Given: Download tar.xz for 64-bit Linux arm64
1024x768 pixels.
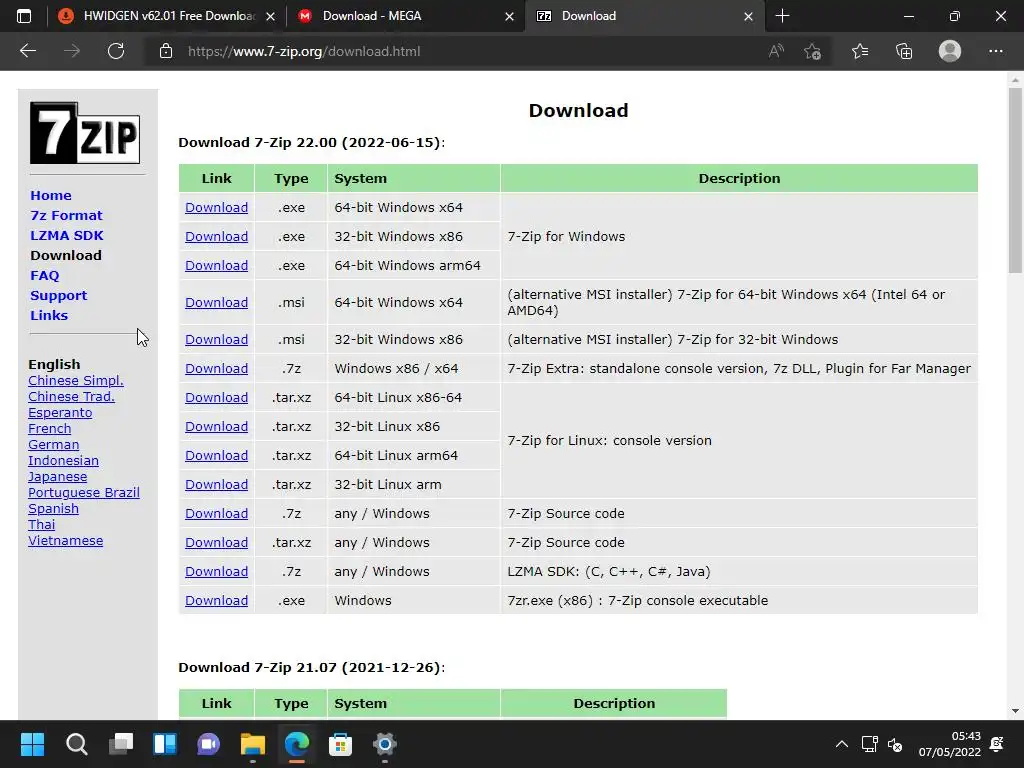Looking at the screenshot, I should [x=216, y=456].
